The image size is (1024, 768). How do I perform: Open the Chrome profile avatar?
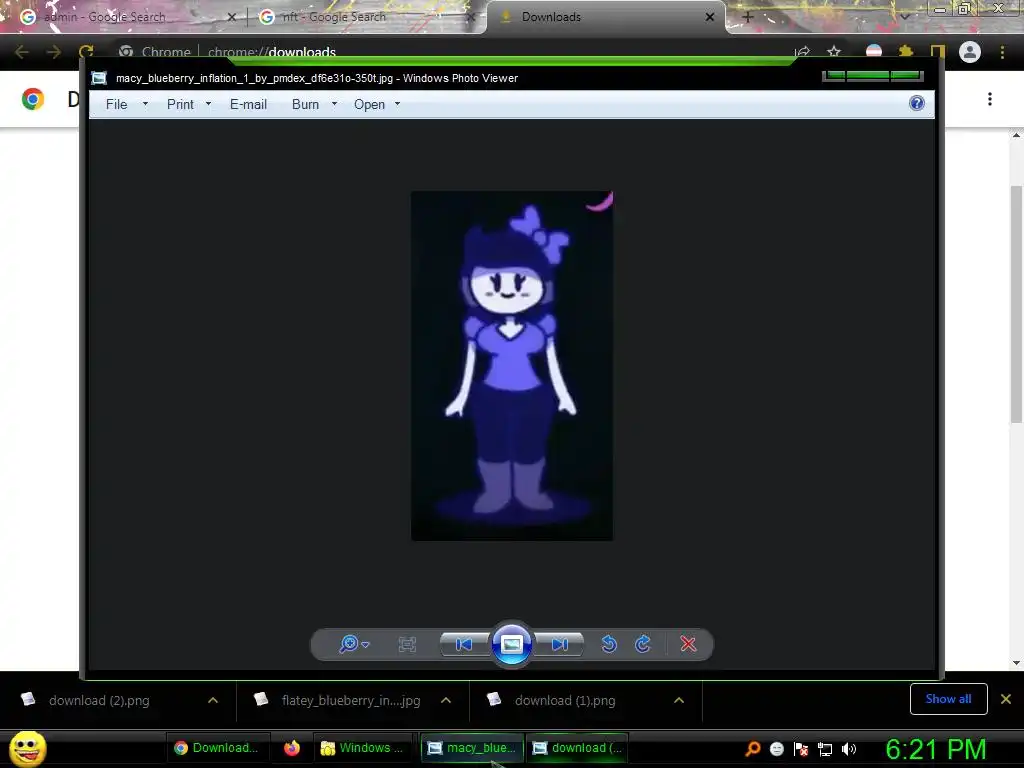(970, 52)
